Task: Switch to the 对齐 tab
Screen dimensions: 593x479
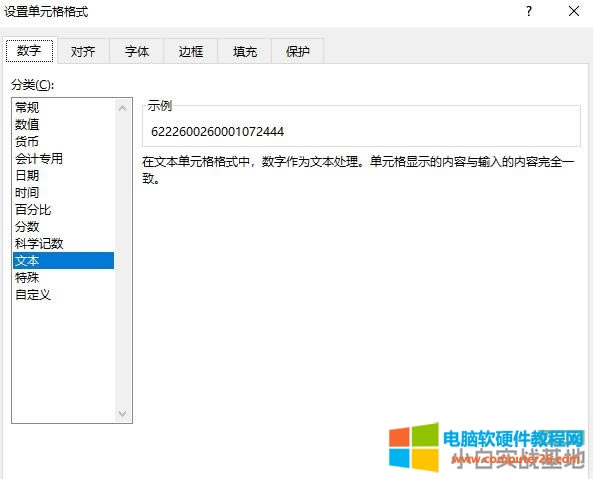Action: pos(83,51)
